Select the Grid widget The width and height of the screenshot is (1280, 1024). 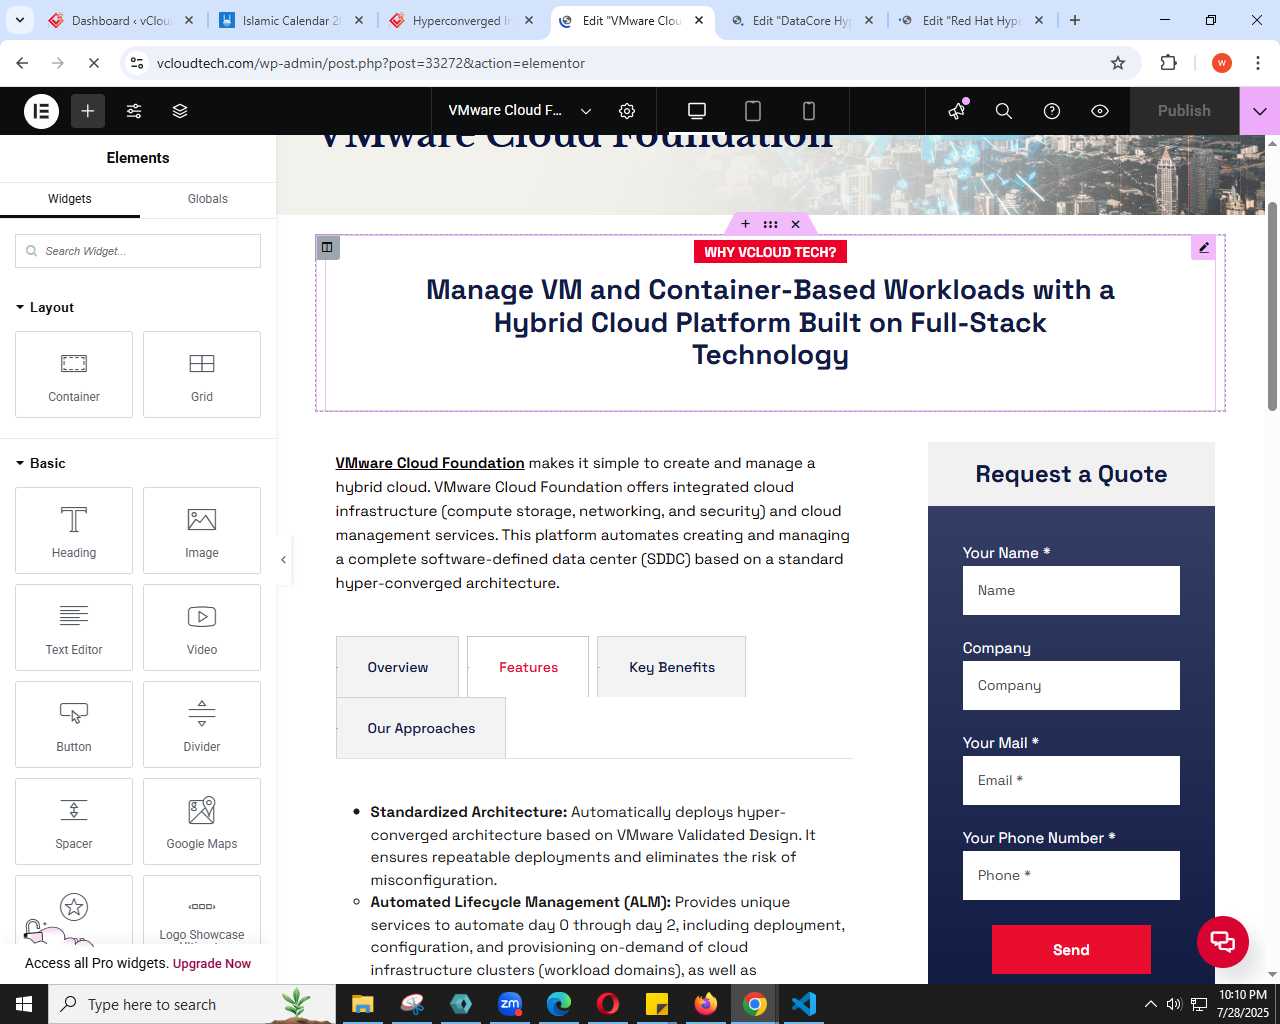202,375
